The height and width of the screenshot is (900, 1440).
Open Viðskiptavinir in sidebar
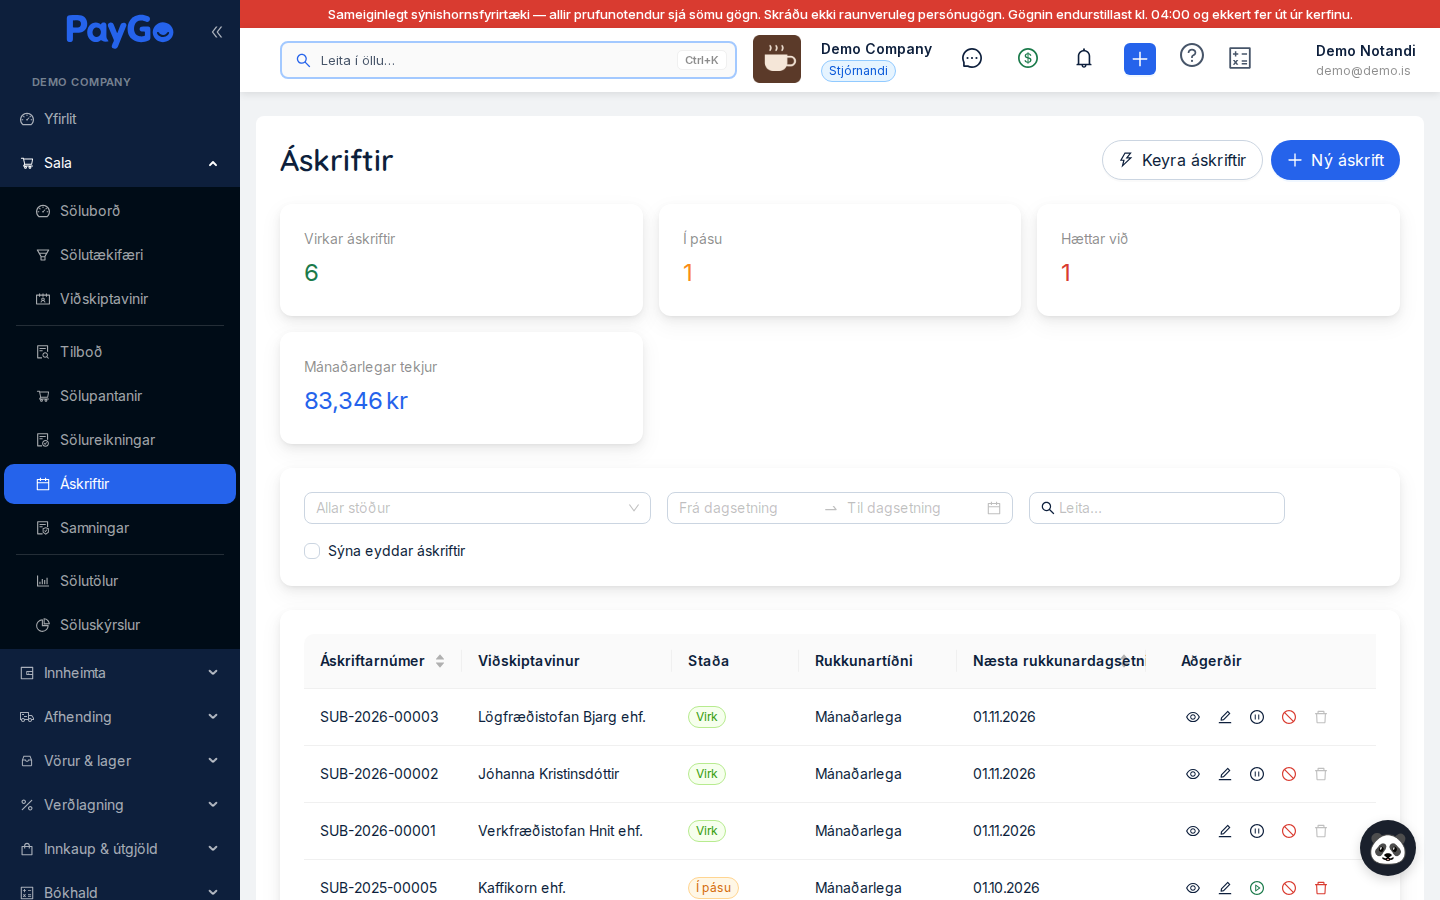click(x=120, y=299)
